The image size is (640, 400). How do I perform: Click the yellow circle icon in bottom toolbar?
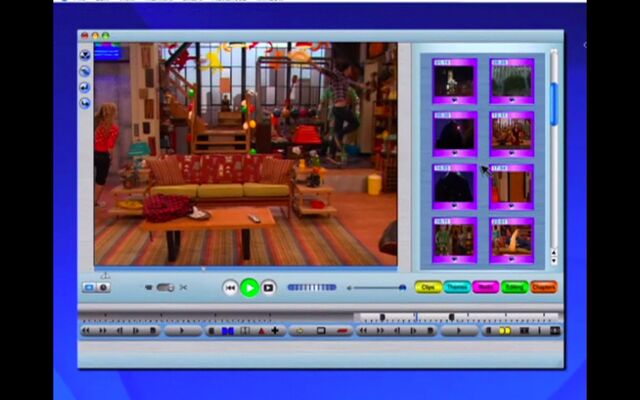click(x=300, y=331)
